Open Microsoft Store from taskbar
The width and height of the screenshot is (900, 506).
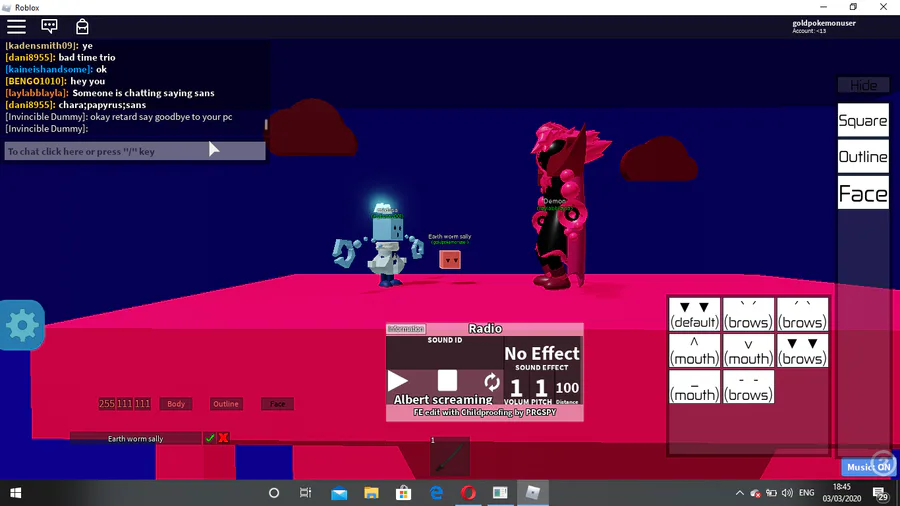coord(404,493)
